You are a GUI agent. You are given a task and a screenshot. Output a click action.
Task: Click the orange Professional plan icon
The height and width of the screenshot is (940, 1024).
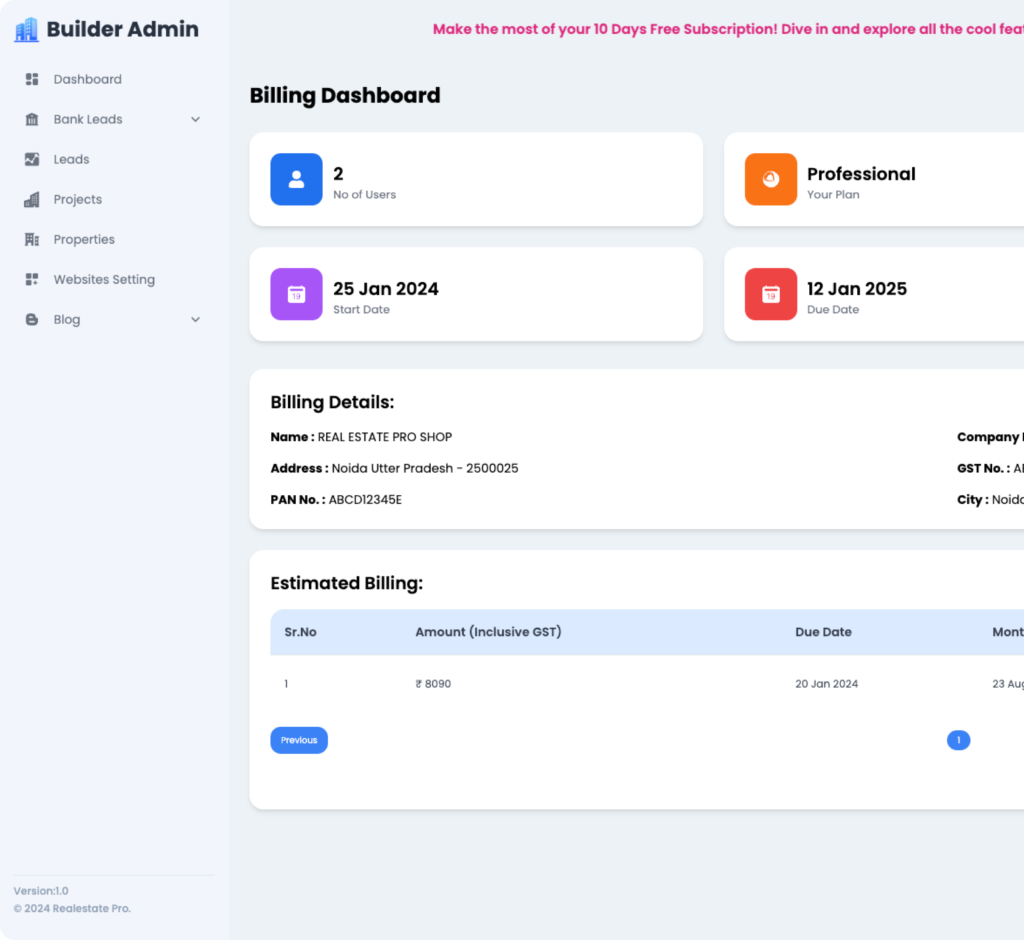pyautogui.click(x=770, y=179)
